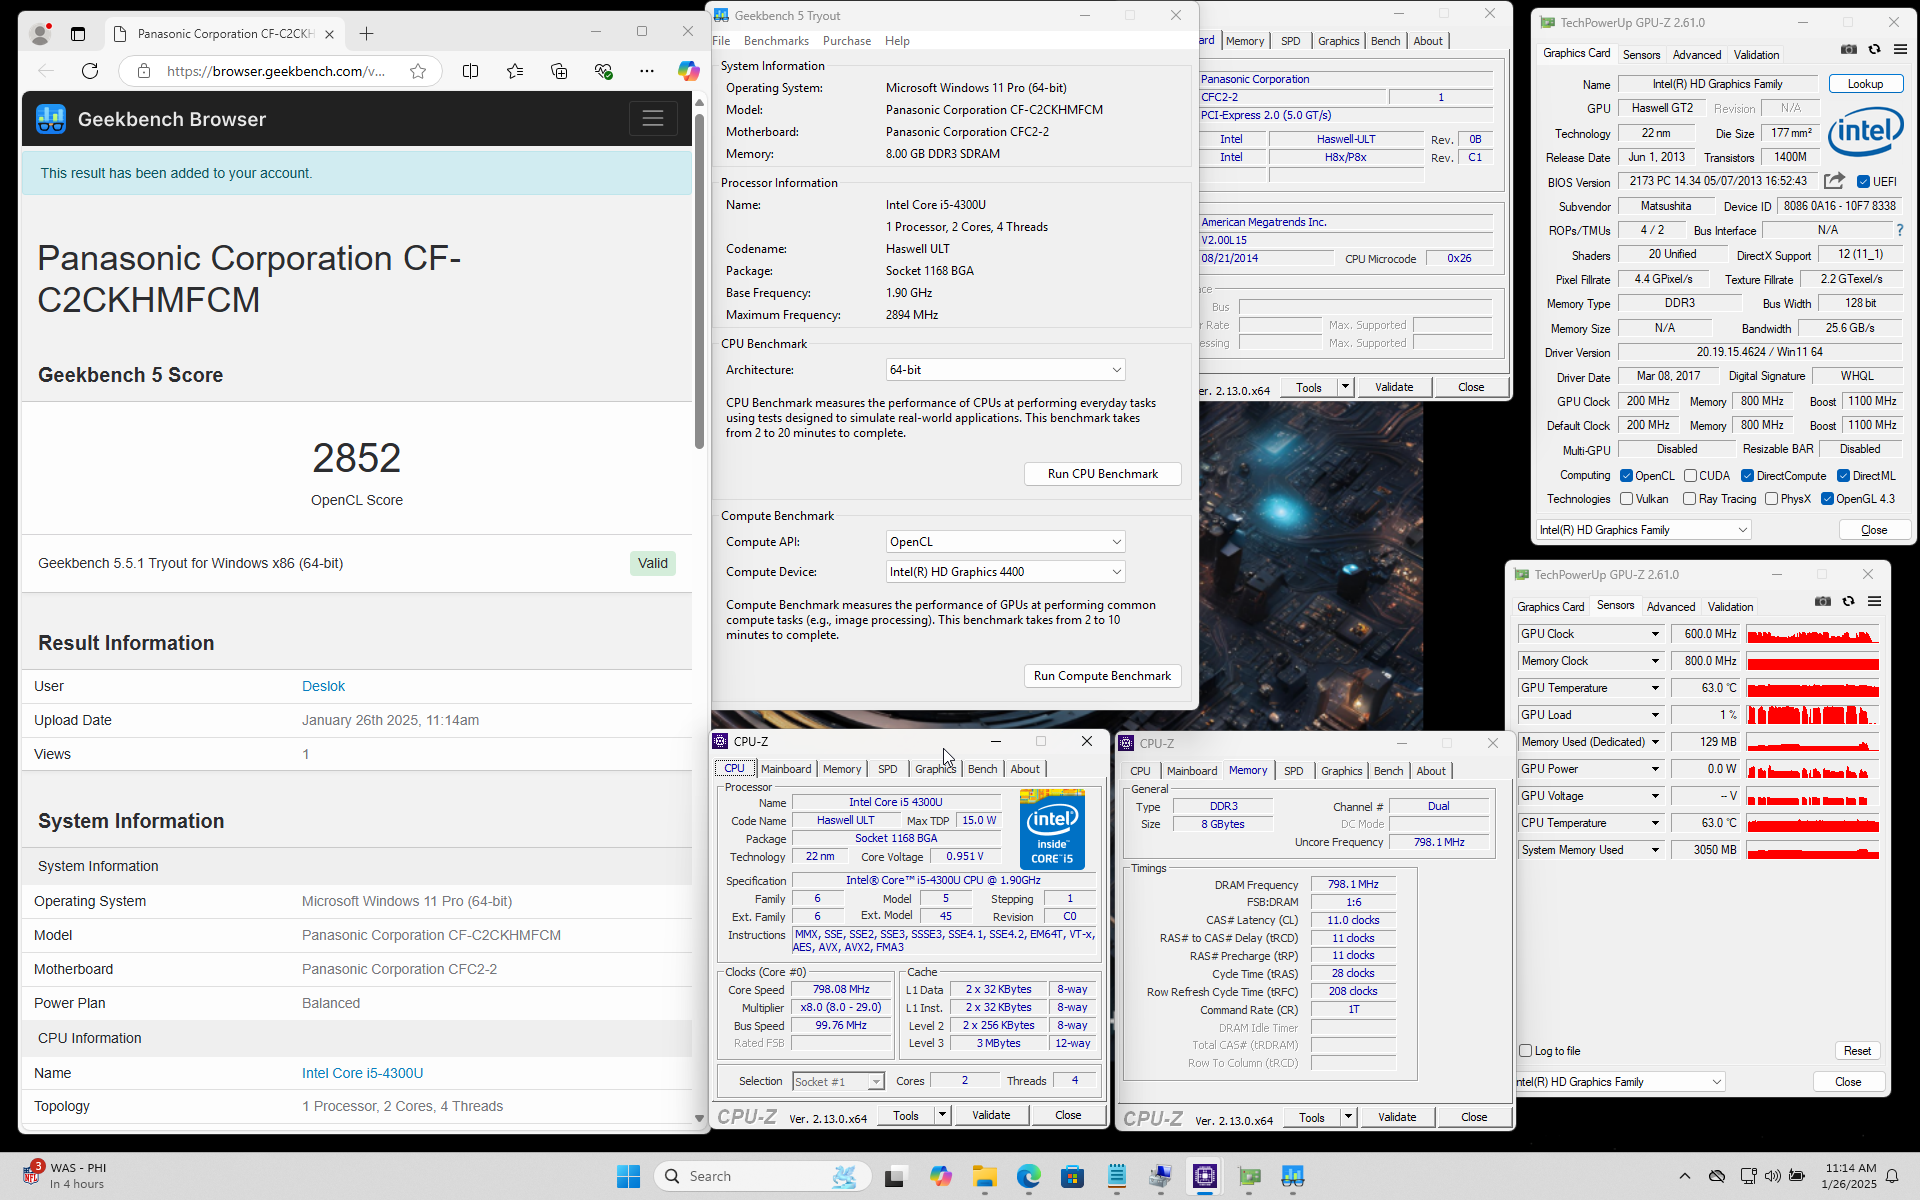Open Copilot in Edge toolbar

[688, 71]
